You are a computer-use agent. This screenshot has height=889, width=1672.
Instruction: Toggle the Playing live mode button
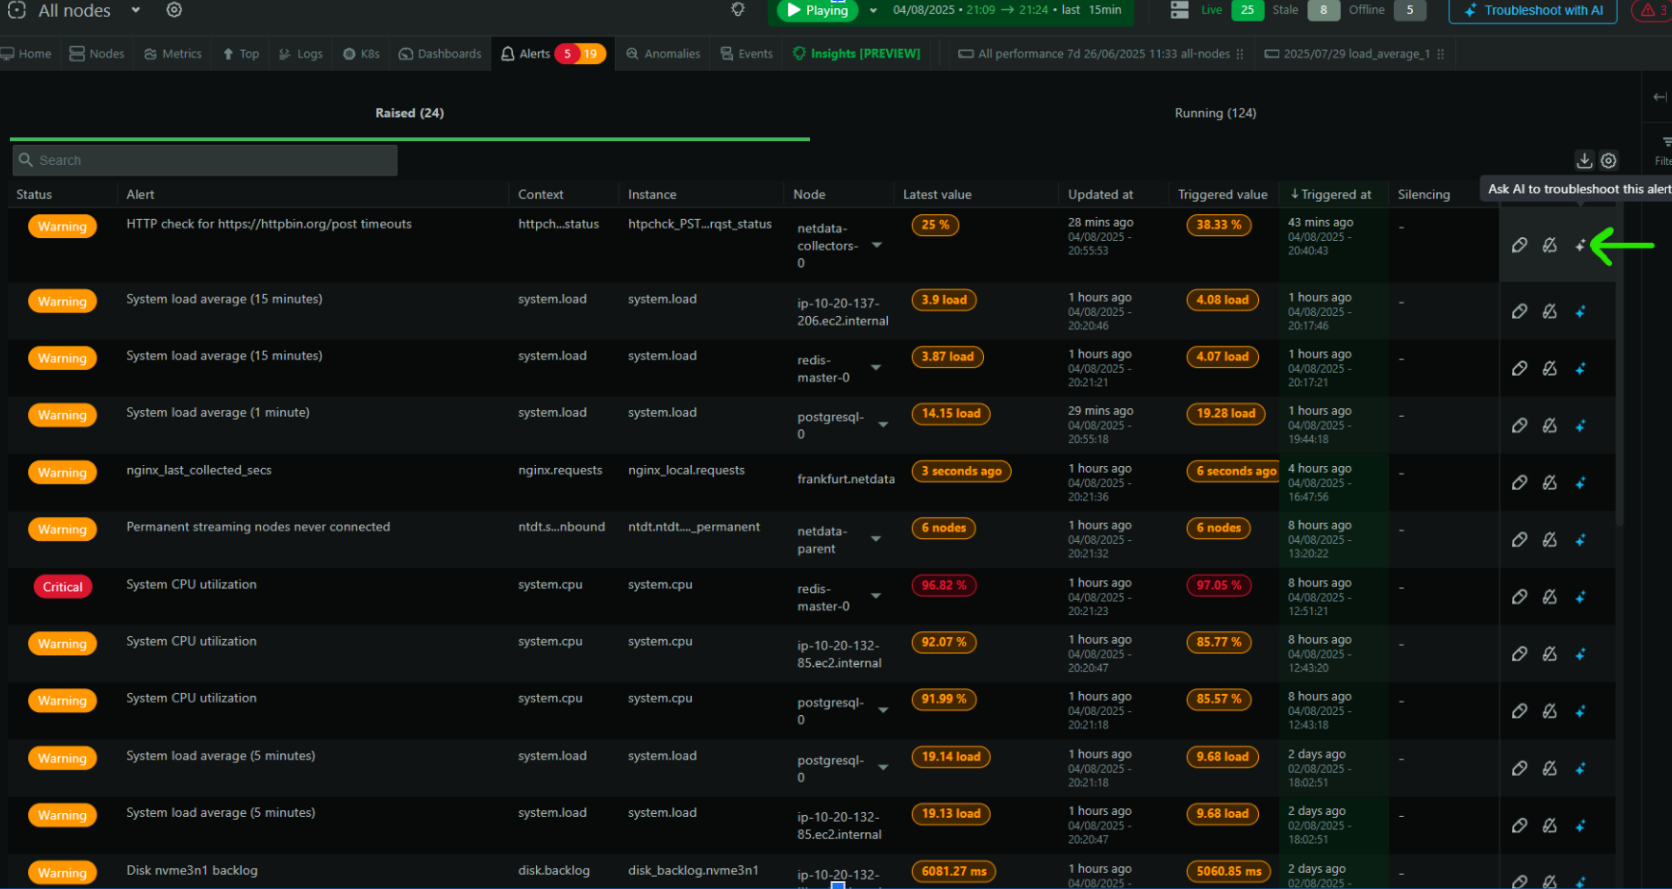[x=818, y=11]
